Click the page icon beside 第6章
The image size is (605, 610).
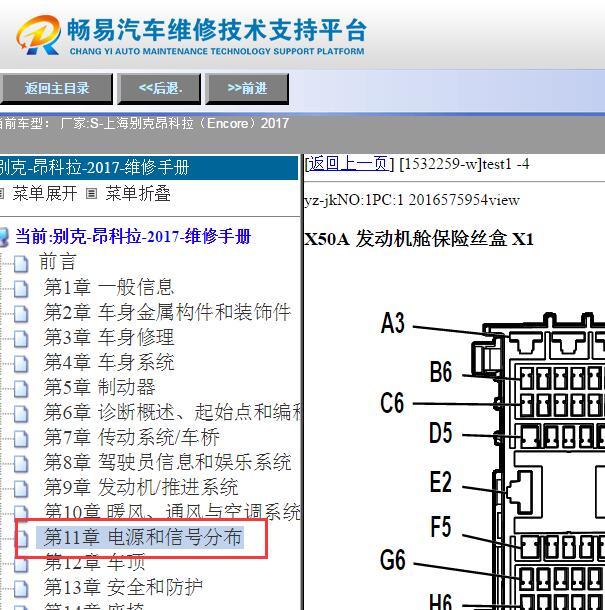tap(21, 414)
